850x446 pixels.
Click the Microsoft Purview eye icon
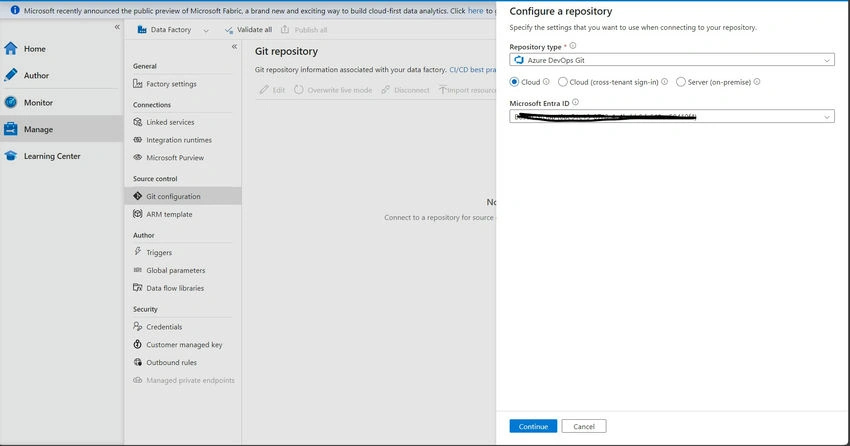pyautogui.click(x=138, y=157)
